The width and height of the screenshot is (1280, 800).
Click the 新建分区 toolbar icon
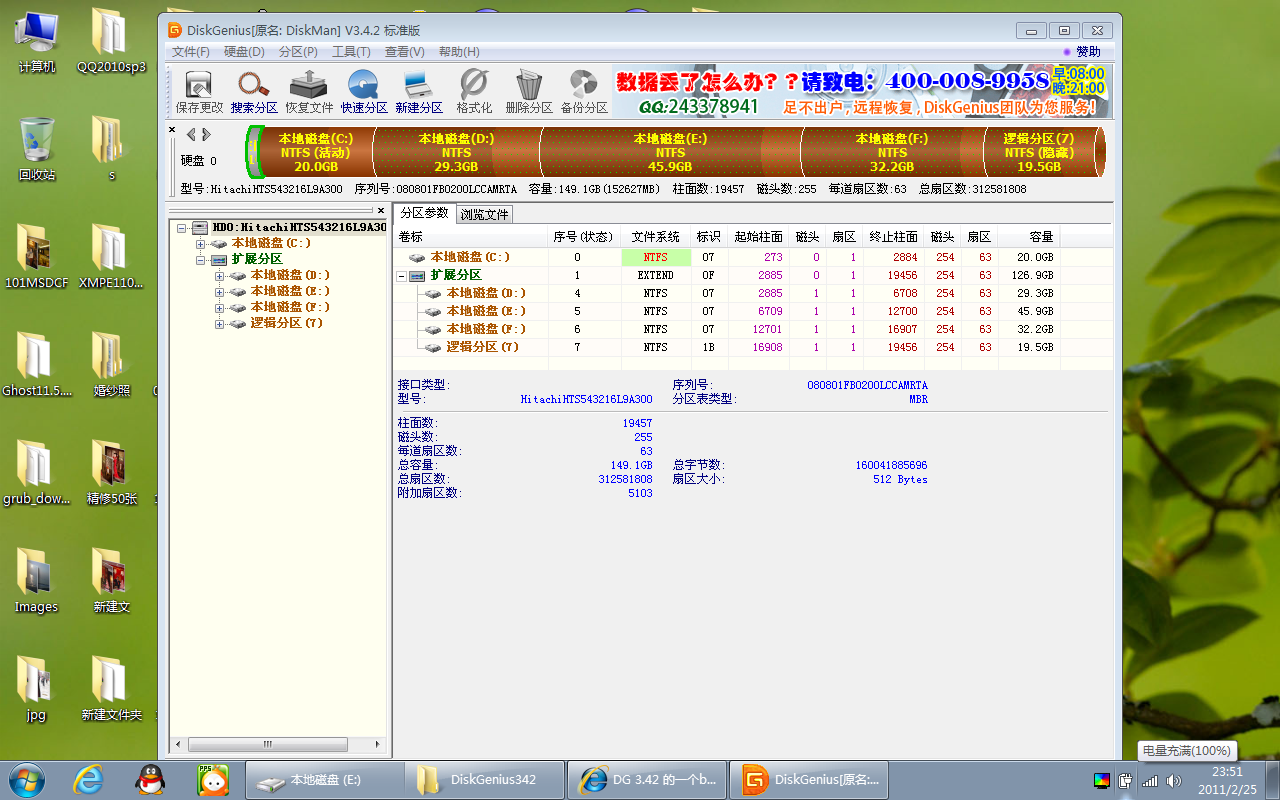tap(419, 92)
